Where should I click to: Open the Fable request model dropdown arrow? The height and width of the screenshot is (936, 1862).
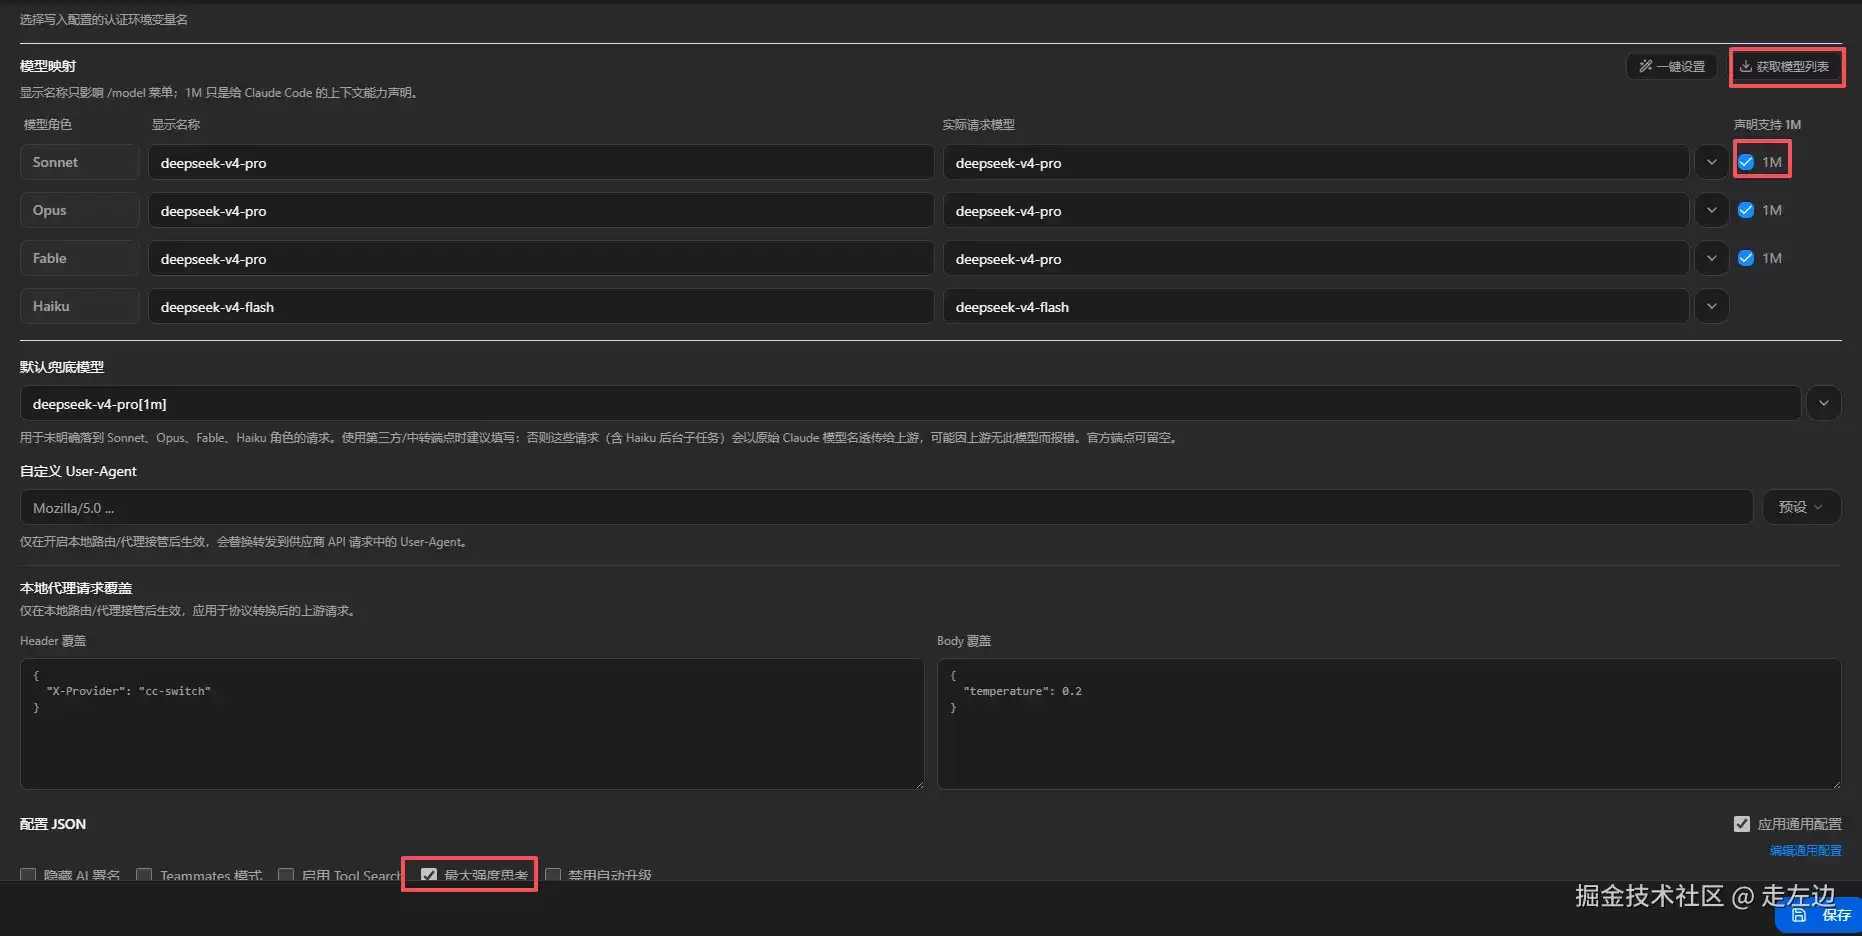pos(1711,258)
